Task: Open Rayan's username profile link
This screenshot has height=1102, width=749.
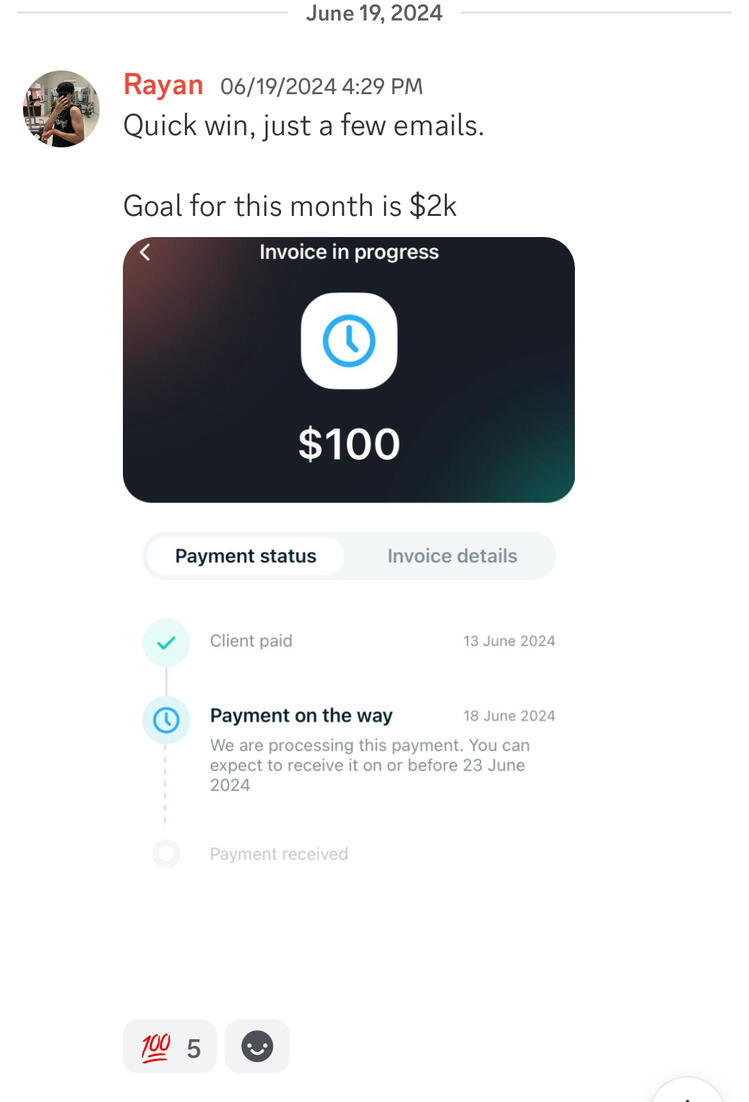Action: coord(163,85)
